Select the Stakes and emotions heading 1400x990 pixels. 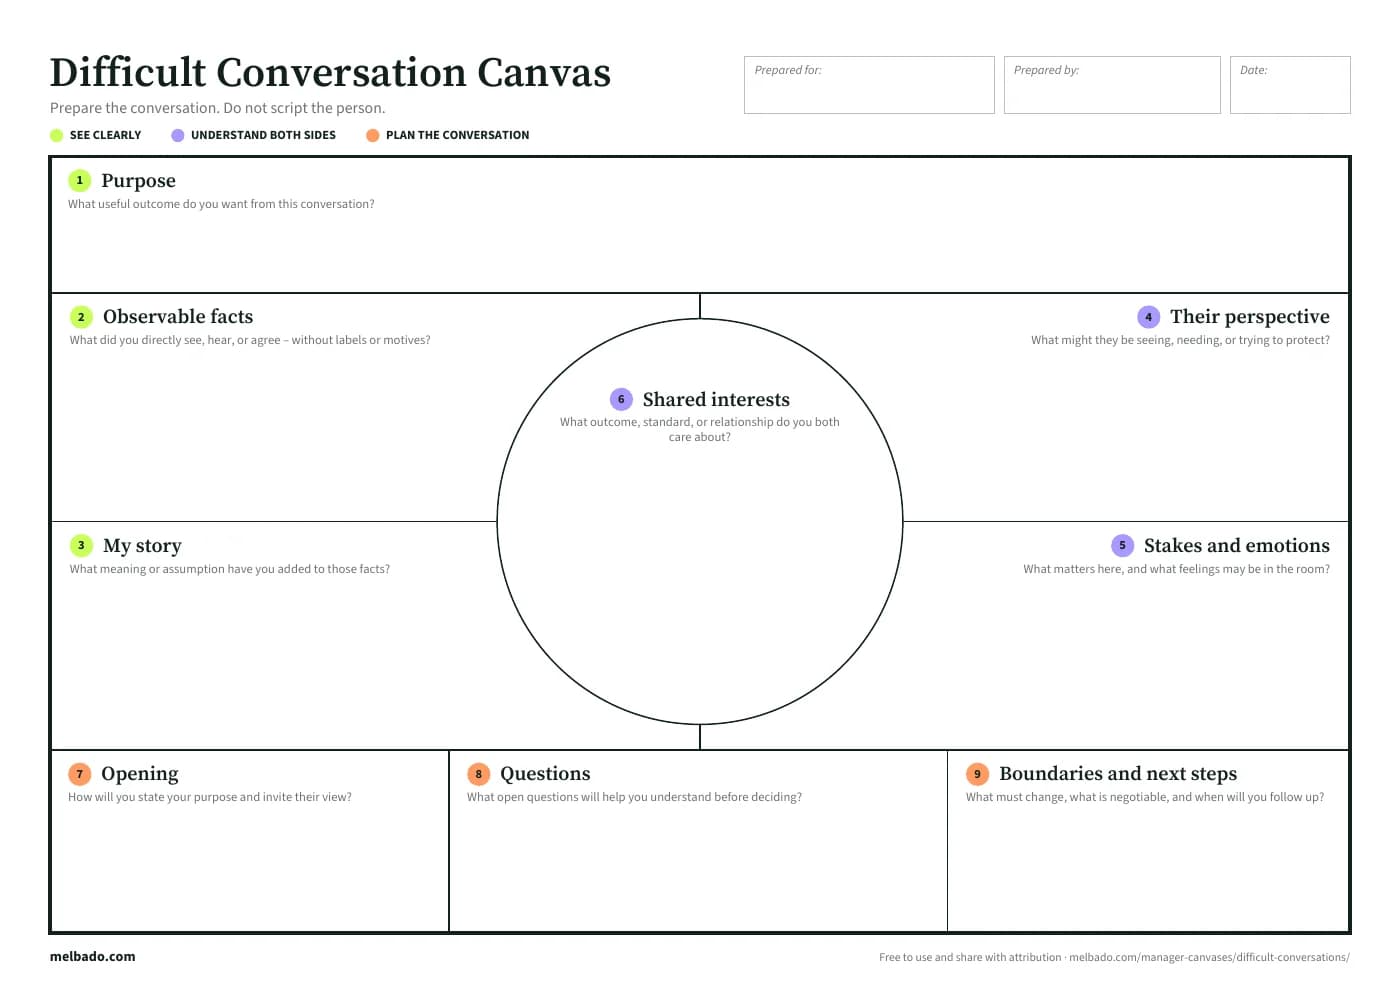[1237, 546]
